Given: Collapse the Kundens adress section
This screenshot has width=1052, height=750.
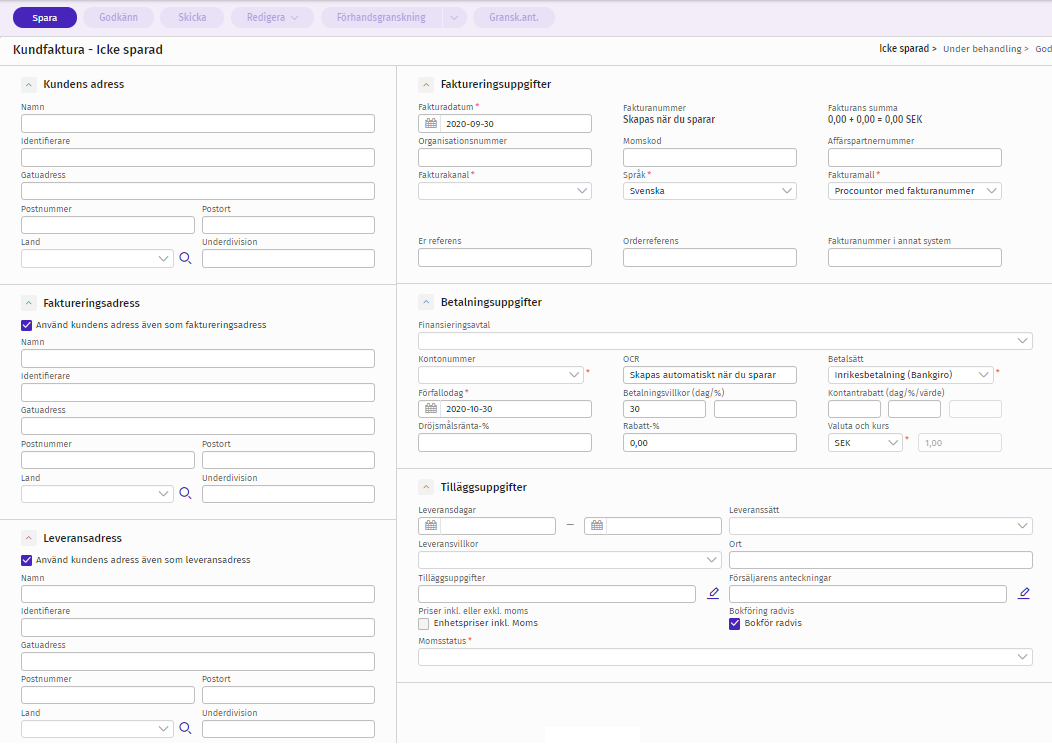Looking at the screenshot, I should [x=28, y=85].
